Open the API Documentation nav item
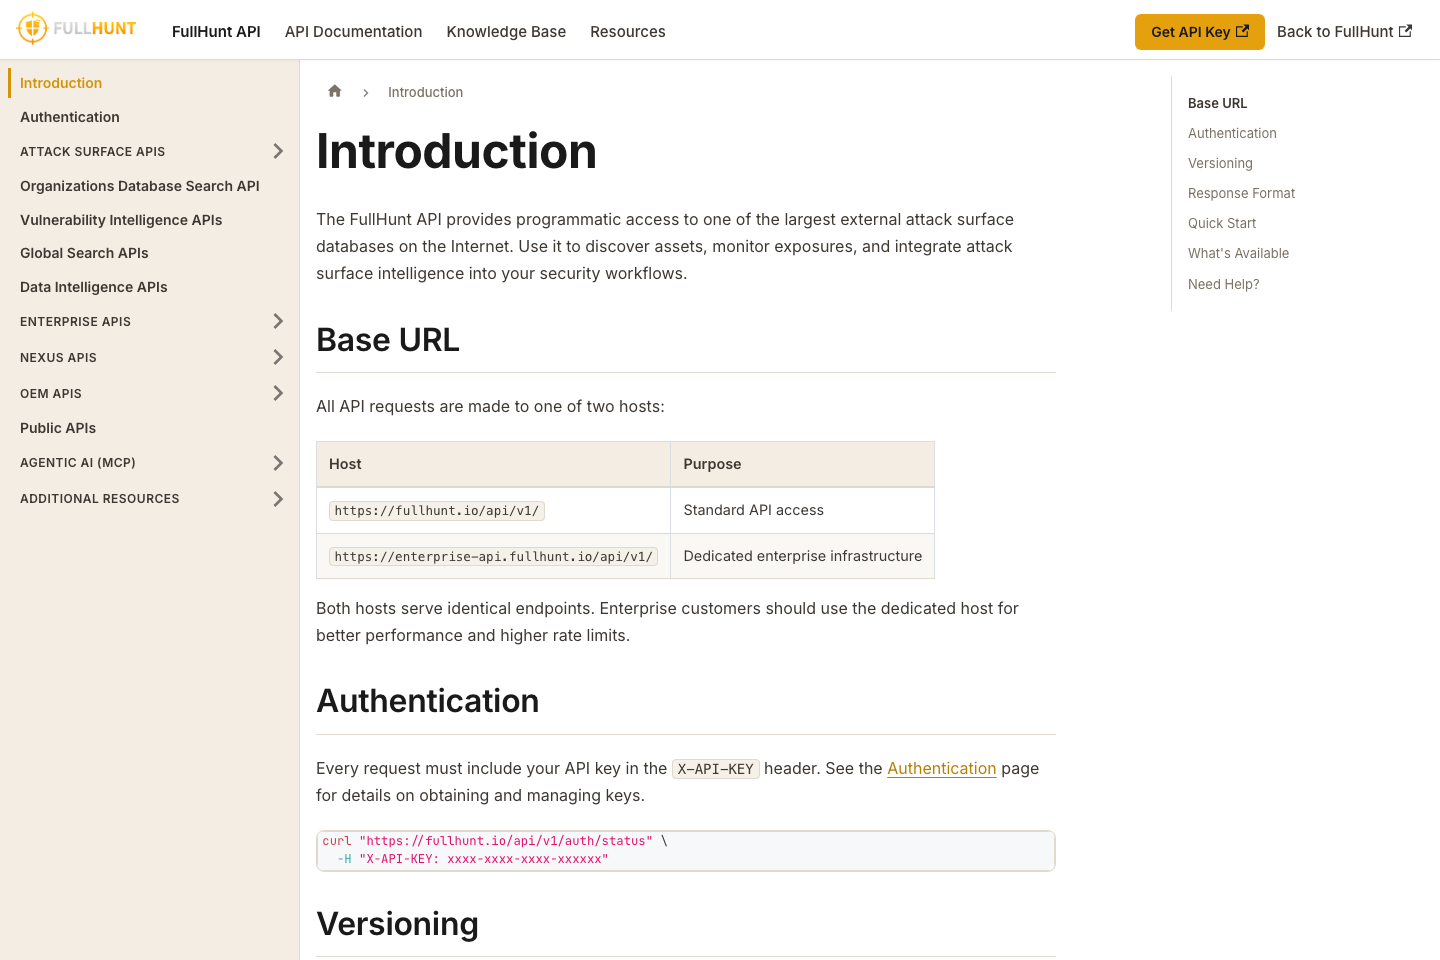 [x=353, y=31]
